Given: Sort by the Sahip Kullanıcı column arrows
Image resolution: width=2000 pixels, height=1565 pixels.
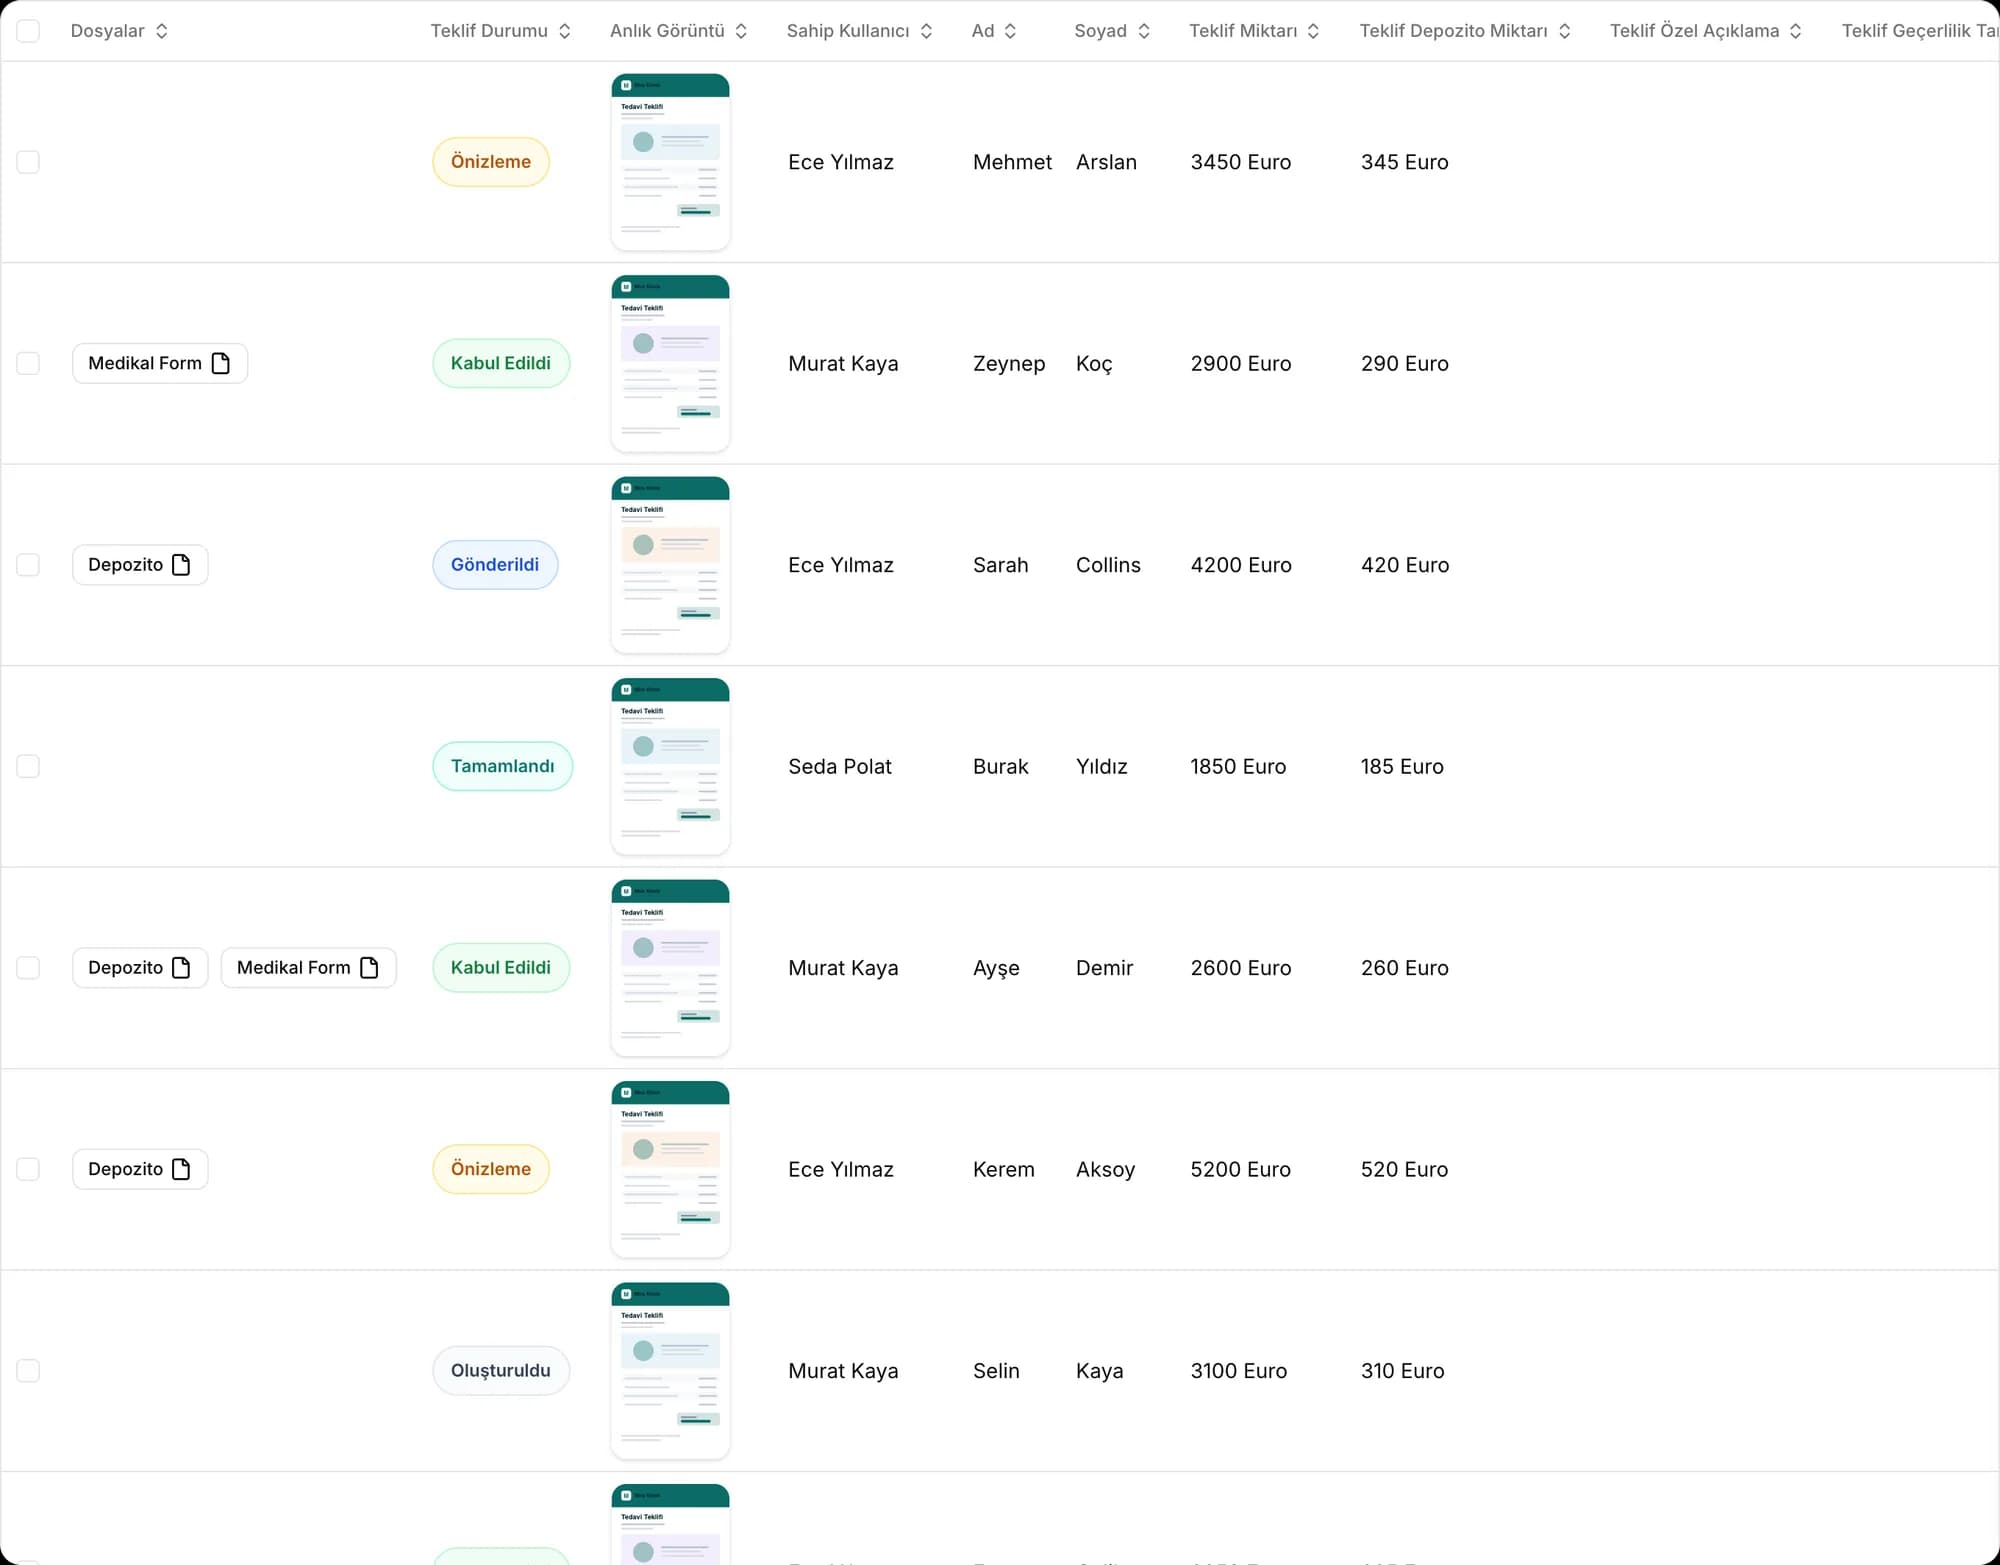Looking at the screenshot, I should (x=926, y=31).
